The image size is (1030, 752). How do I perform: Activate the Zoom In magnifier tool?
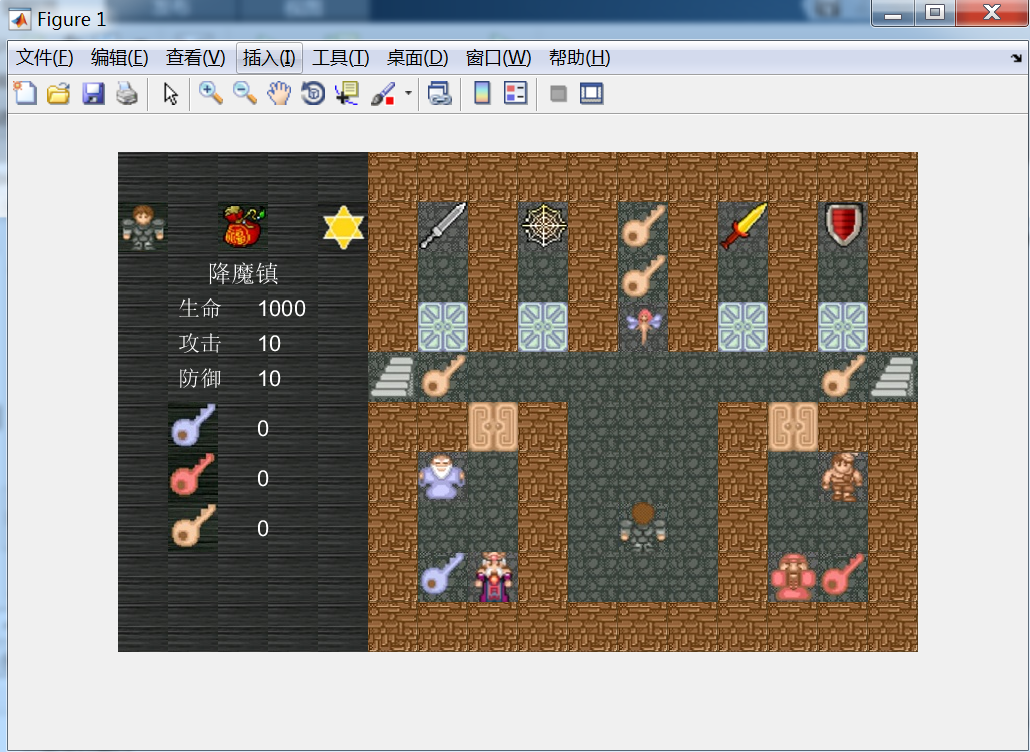[x=211, y=93]
